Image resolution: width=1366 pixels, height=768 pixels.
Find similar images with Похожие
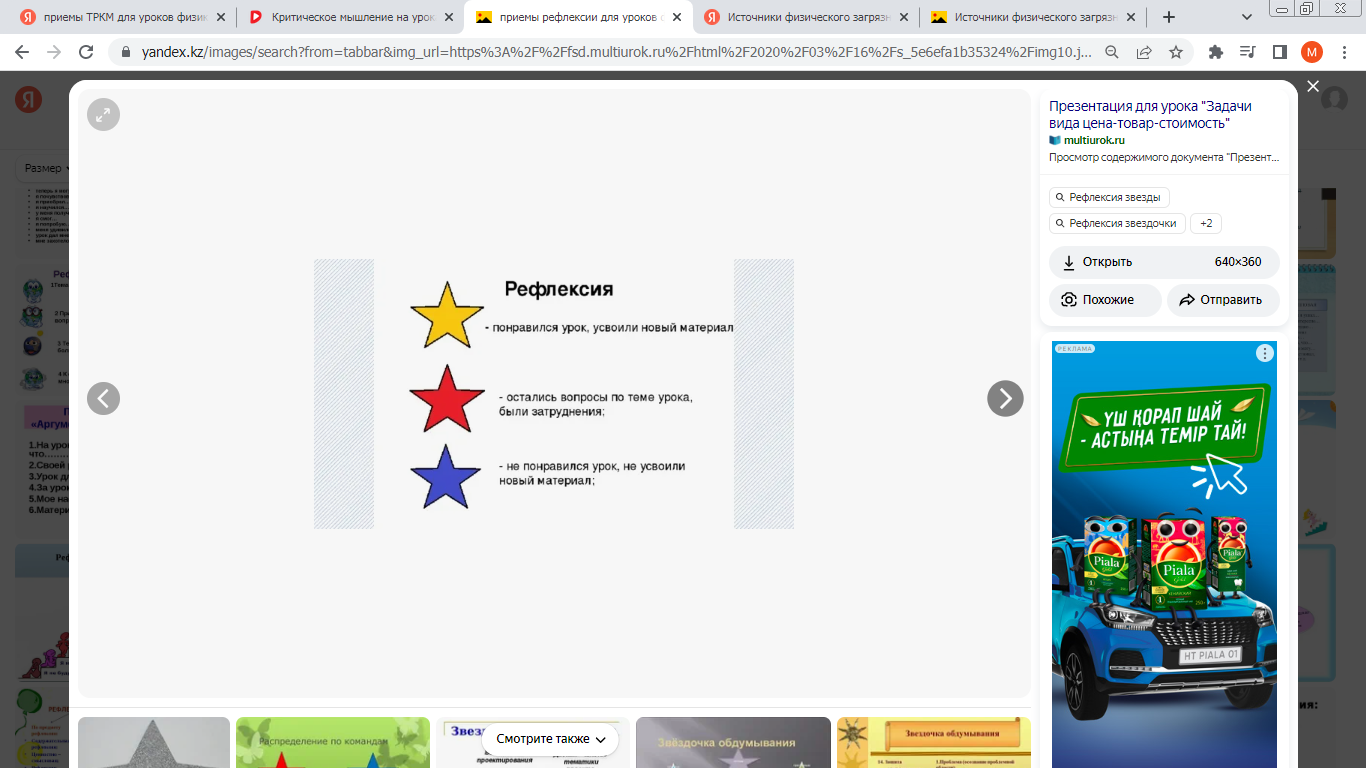coord(1105,300)
